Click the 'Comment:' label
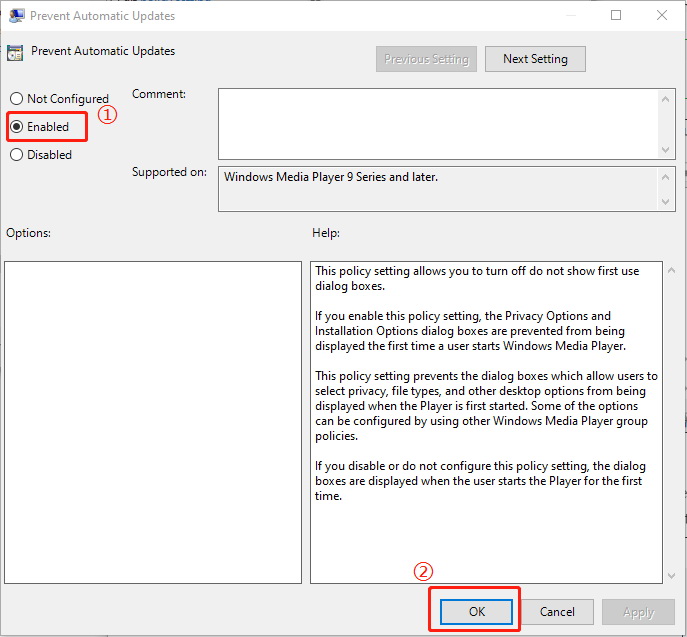Viewport: 687px width, 637px height. tap(159, 94)
